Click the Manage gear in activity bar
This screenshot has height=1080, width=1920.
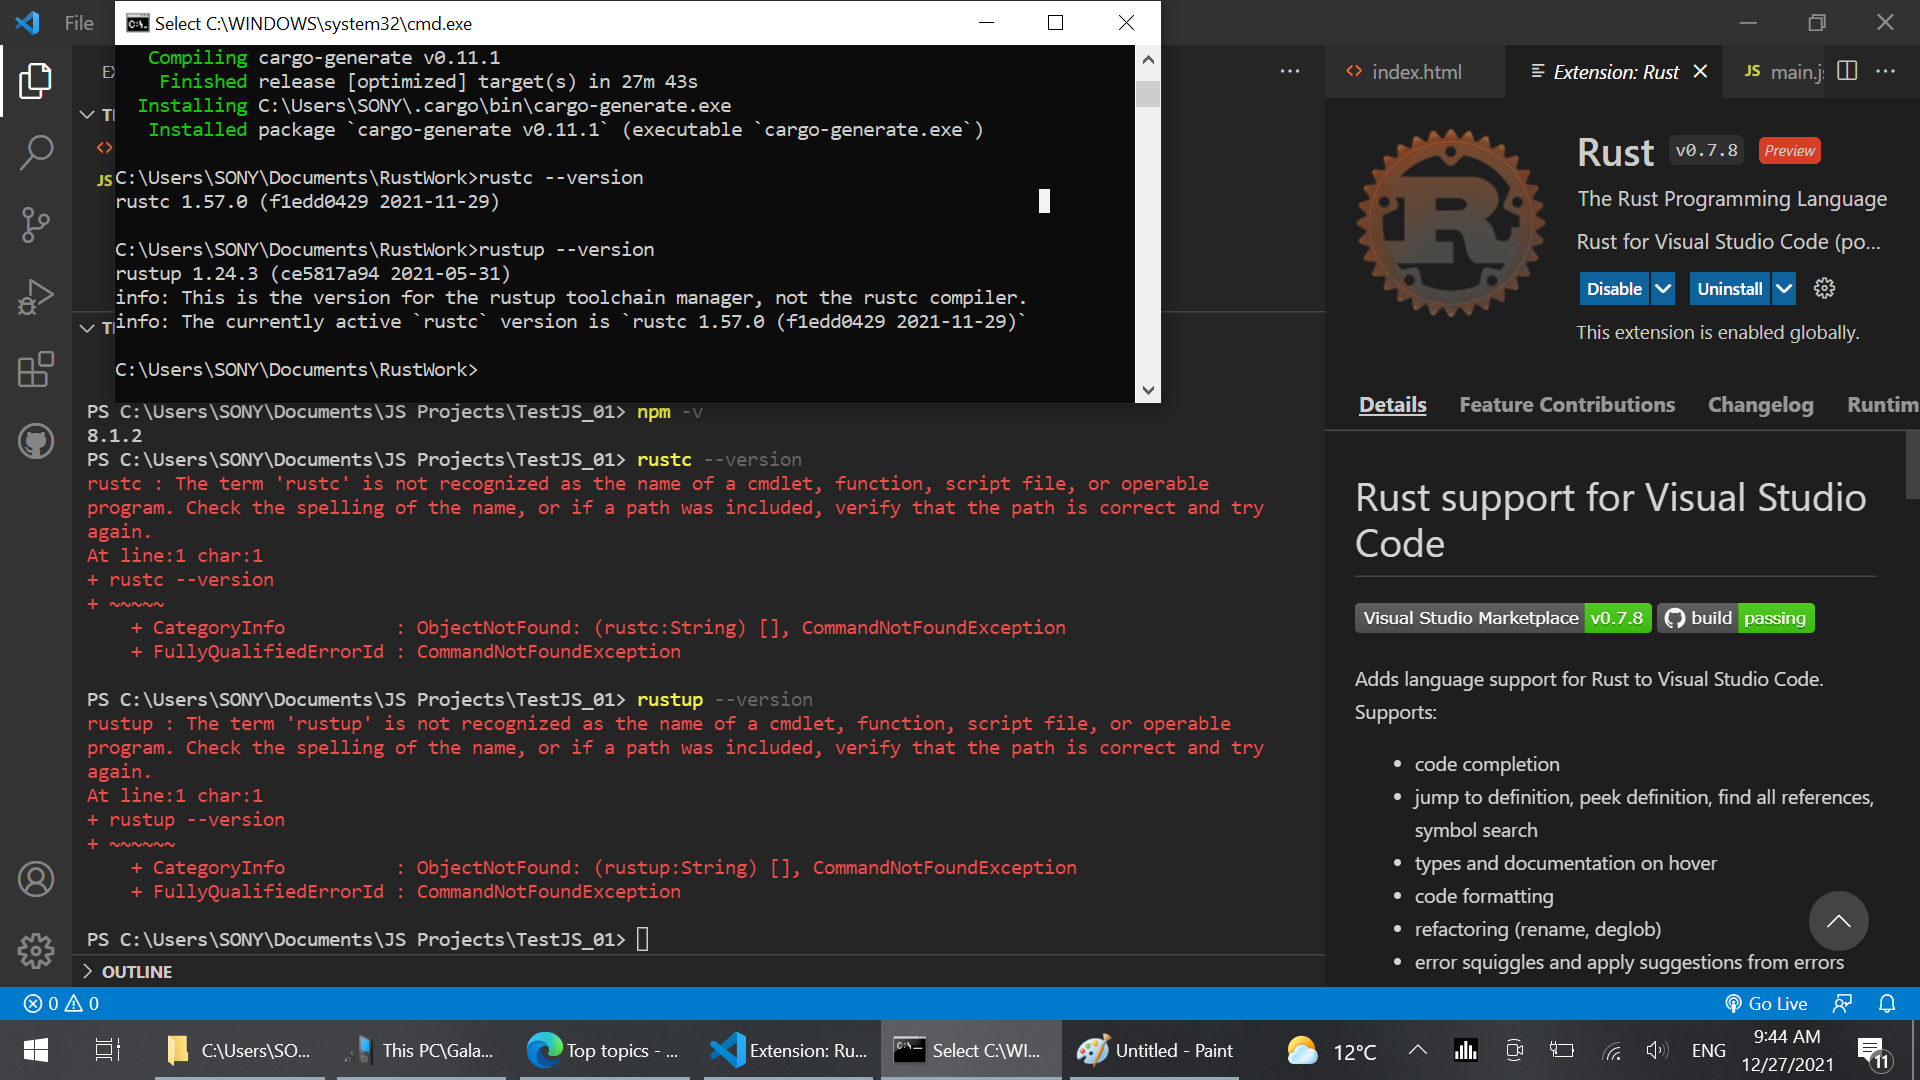click(36, 951)
